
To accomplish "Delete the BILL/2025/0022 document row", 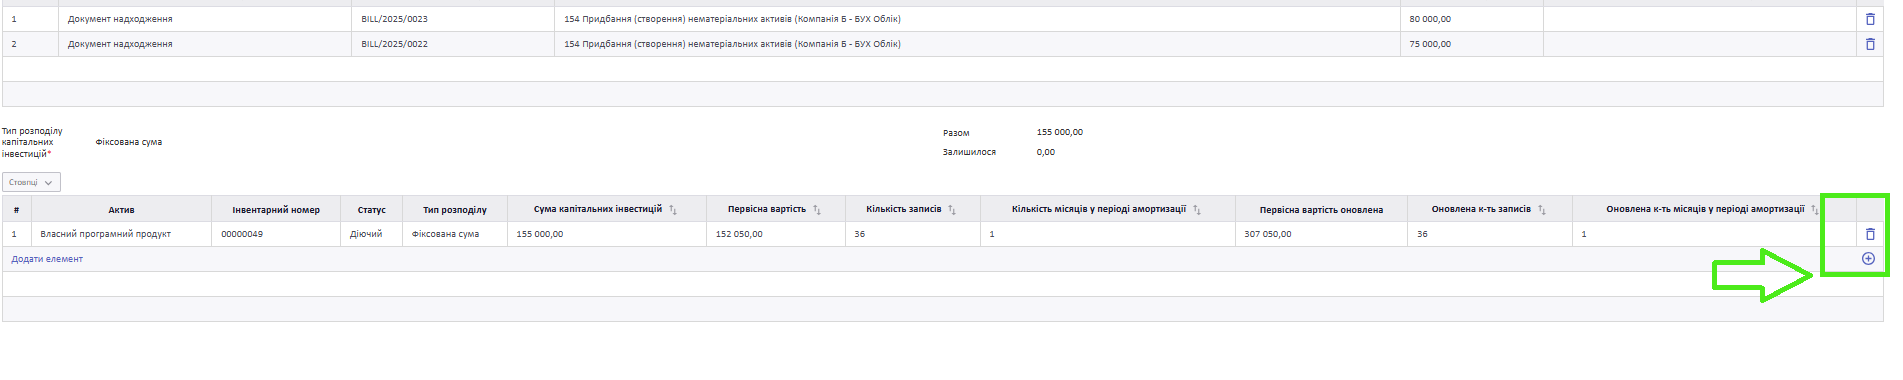I will [1870, 44].
